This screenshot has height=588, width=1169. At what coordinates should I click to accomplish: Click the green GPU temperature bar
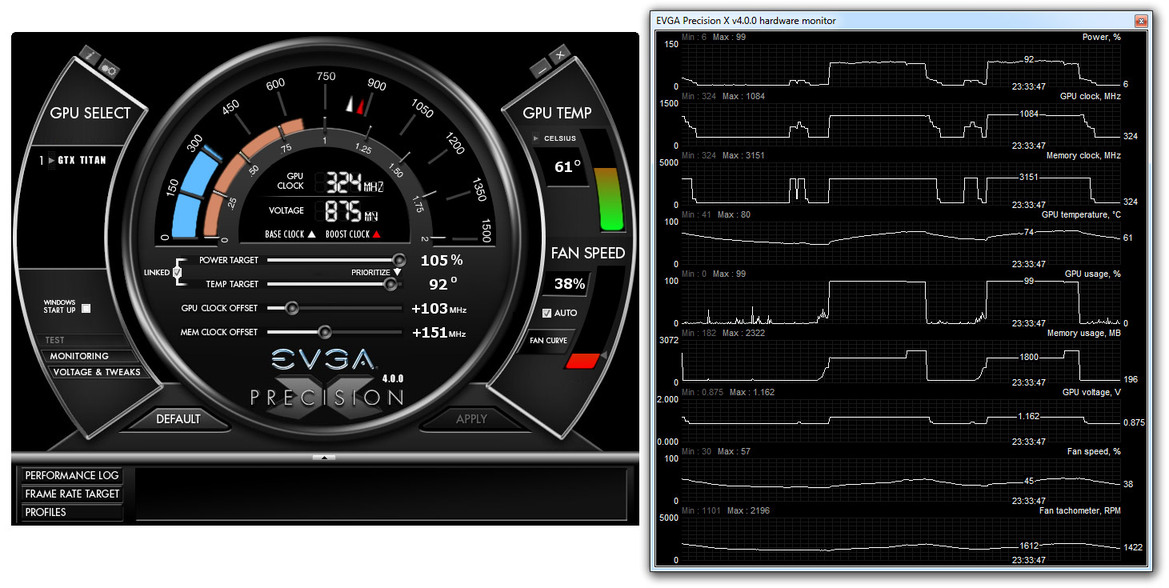611,199
